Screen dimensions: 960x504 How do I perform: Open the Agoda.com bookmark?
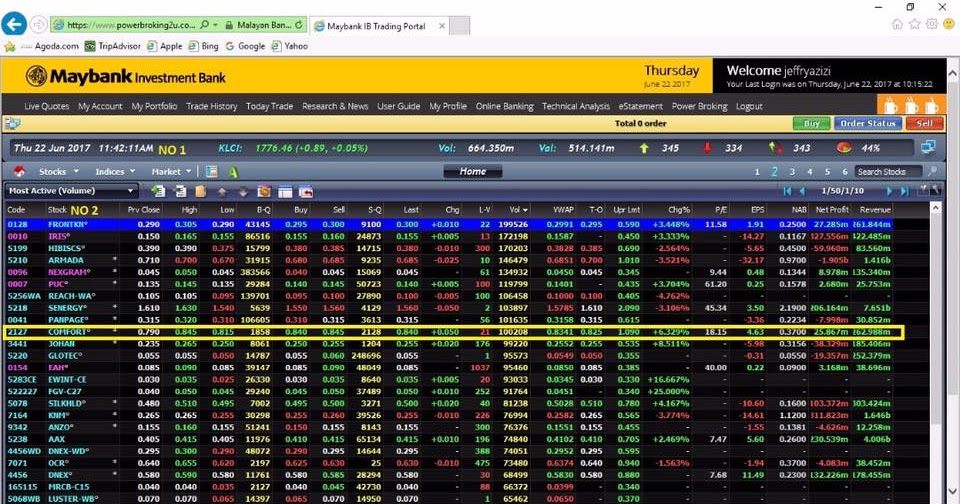tap(50, 46)
